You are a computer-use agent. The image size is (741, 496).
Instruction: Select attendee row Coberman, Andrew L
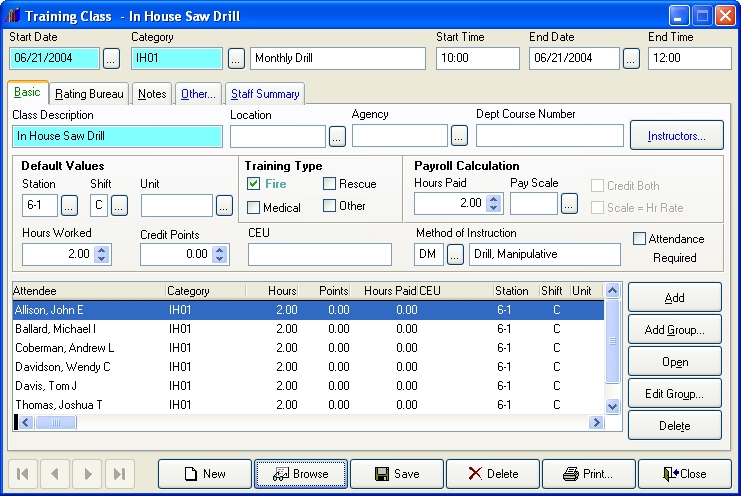pos(308,348)
